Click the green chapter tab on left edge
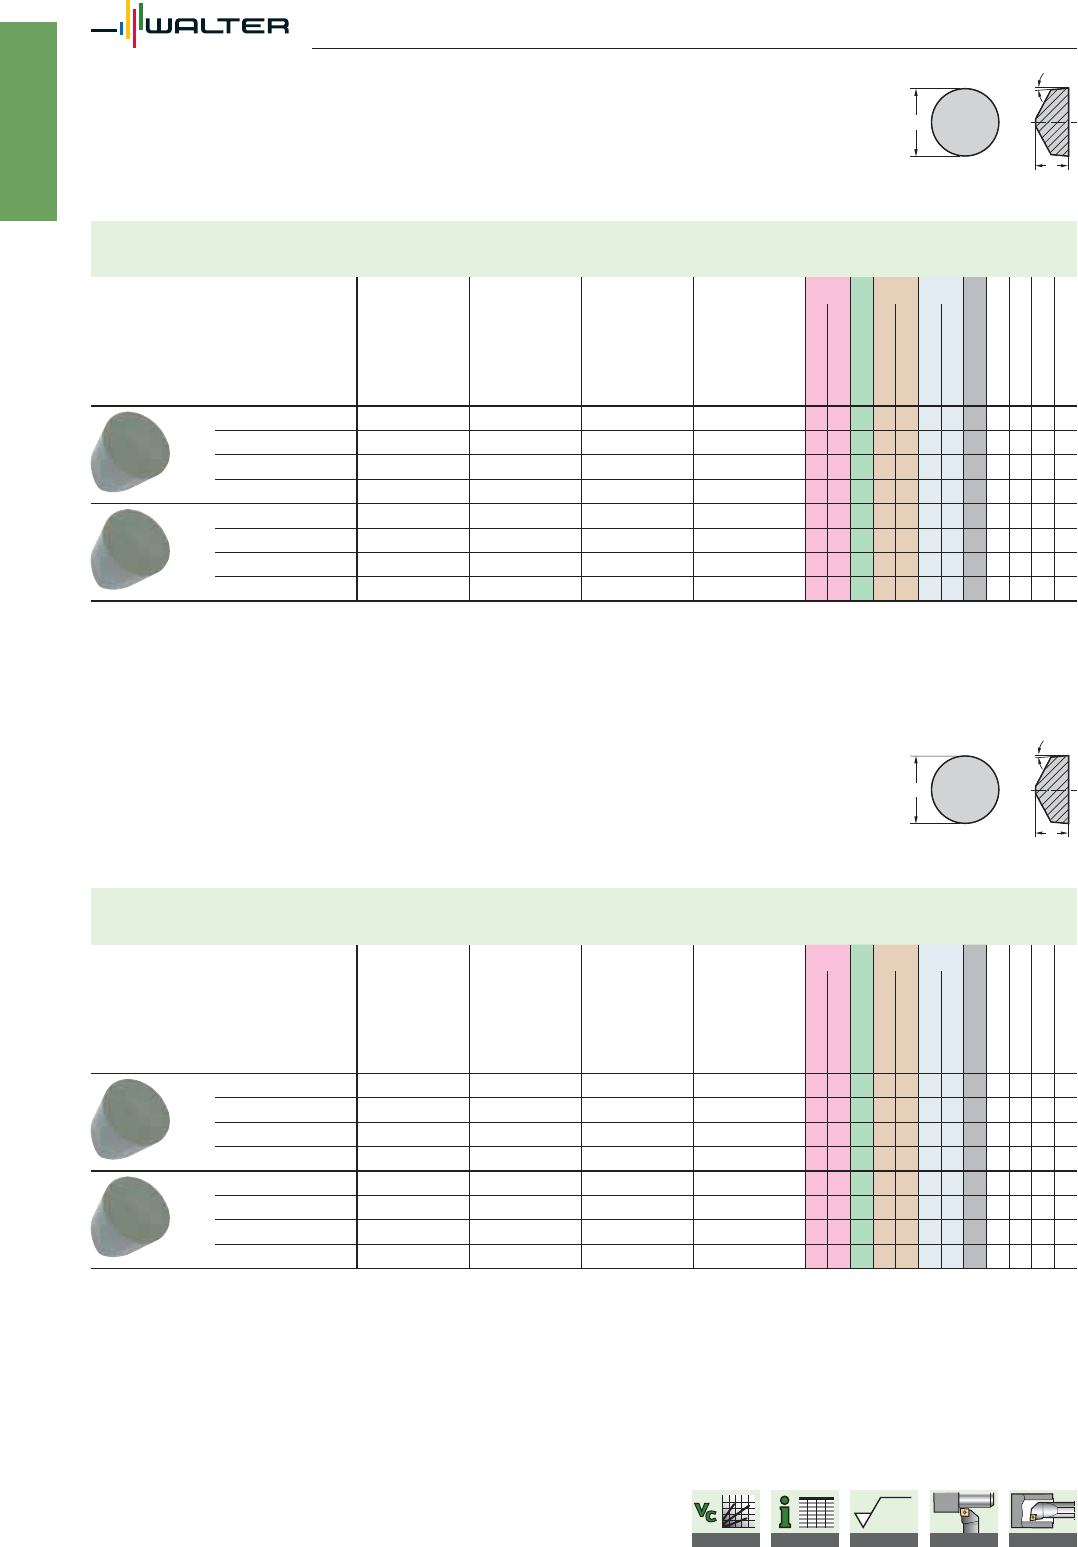1078x1547 pixels. point(28,121)
